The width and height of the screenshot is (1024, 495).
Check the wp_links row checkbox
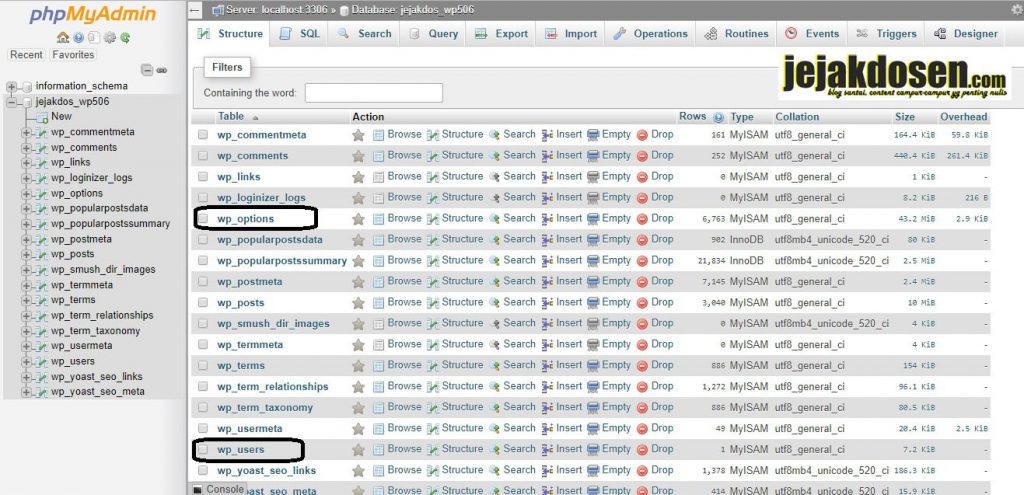[x=203, y=176]
